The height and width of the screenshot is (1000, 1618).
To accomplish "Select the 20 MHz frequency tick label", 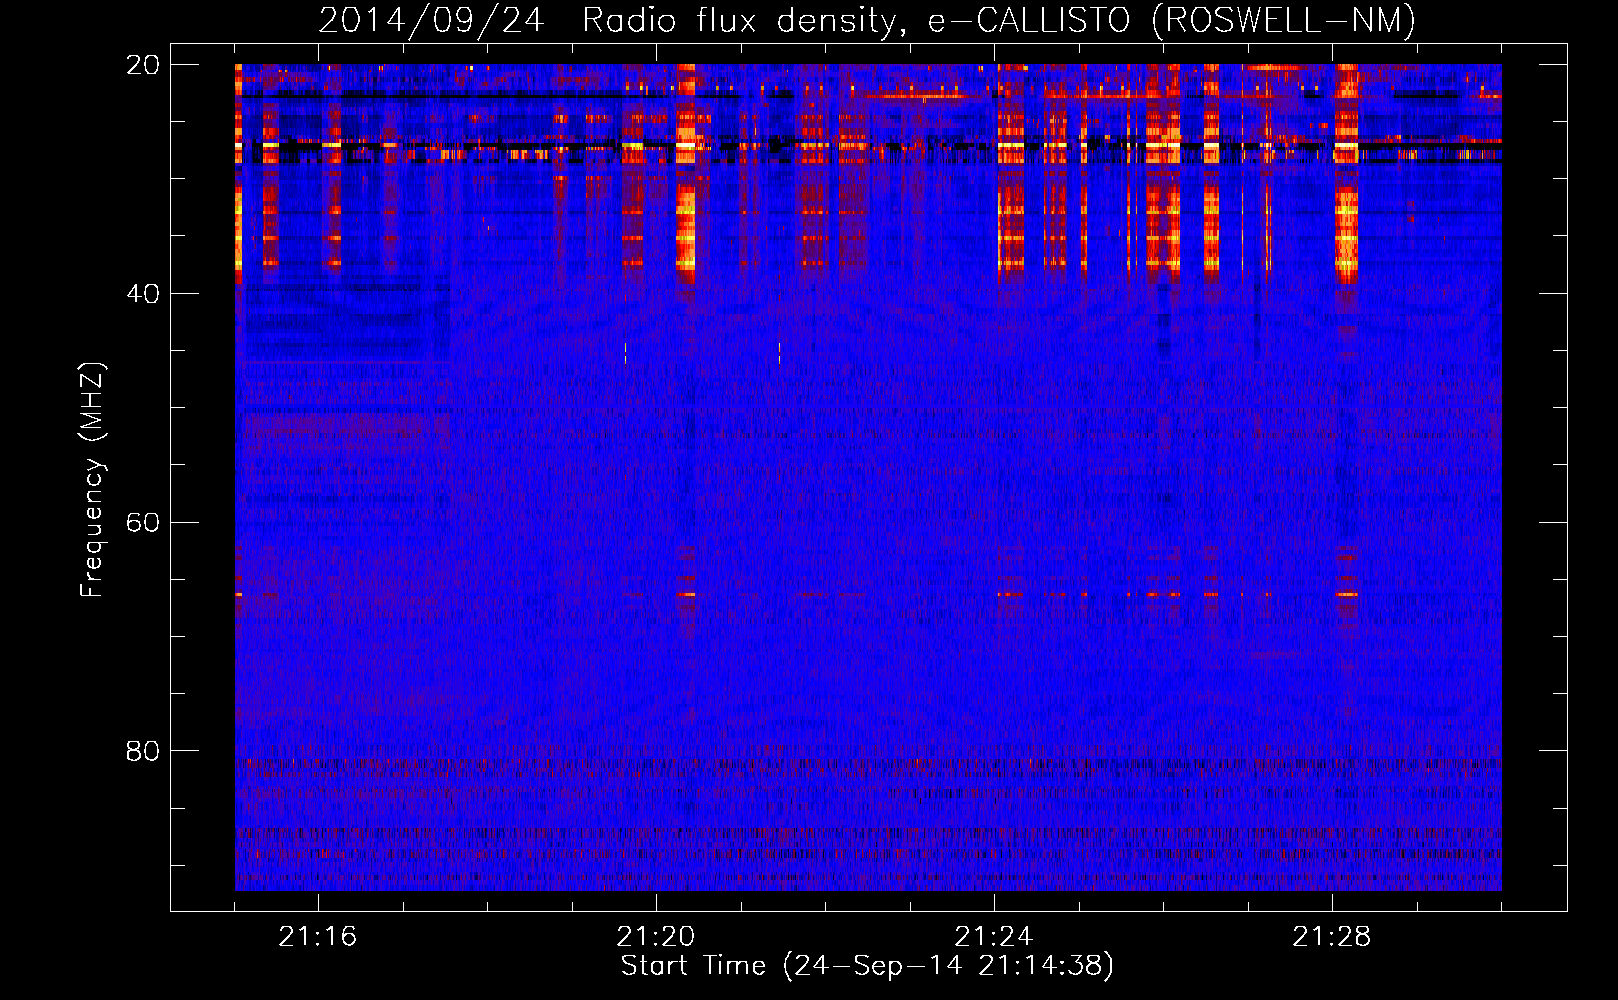I will pos(143,65).
